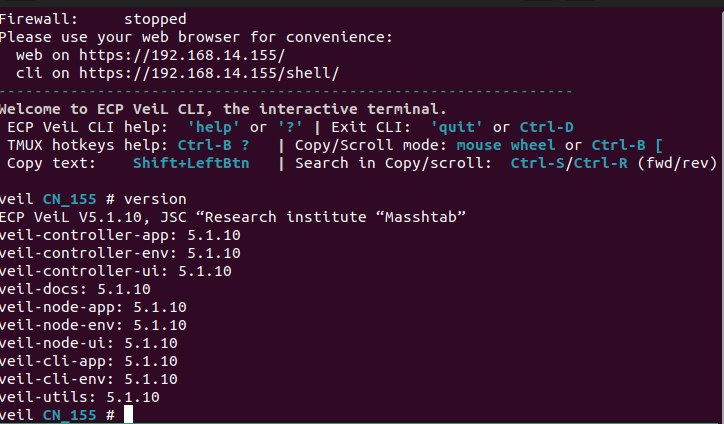The width and height of the screenshot is (724, 424).
Task: Click the 'version' command on prompt line
Action: (155, 199)
